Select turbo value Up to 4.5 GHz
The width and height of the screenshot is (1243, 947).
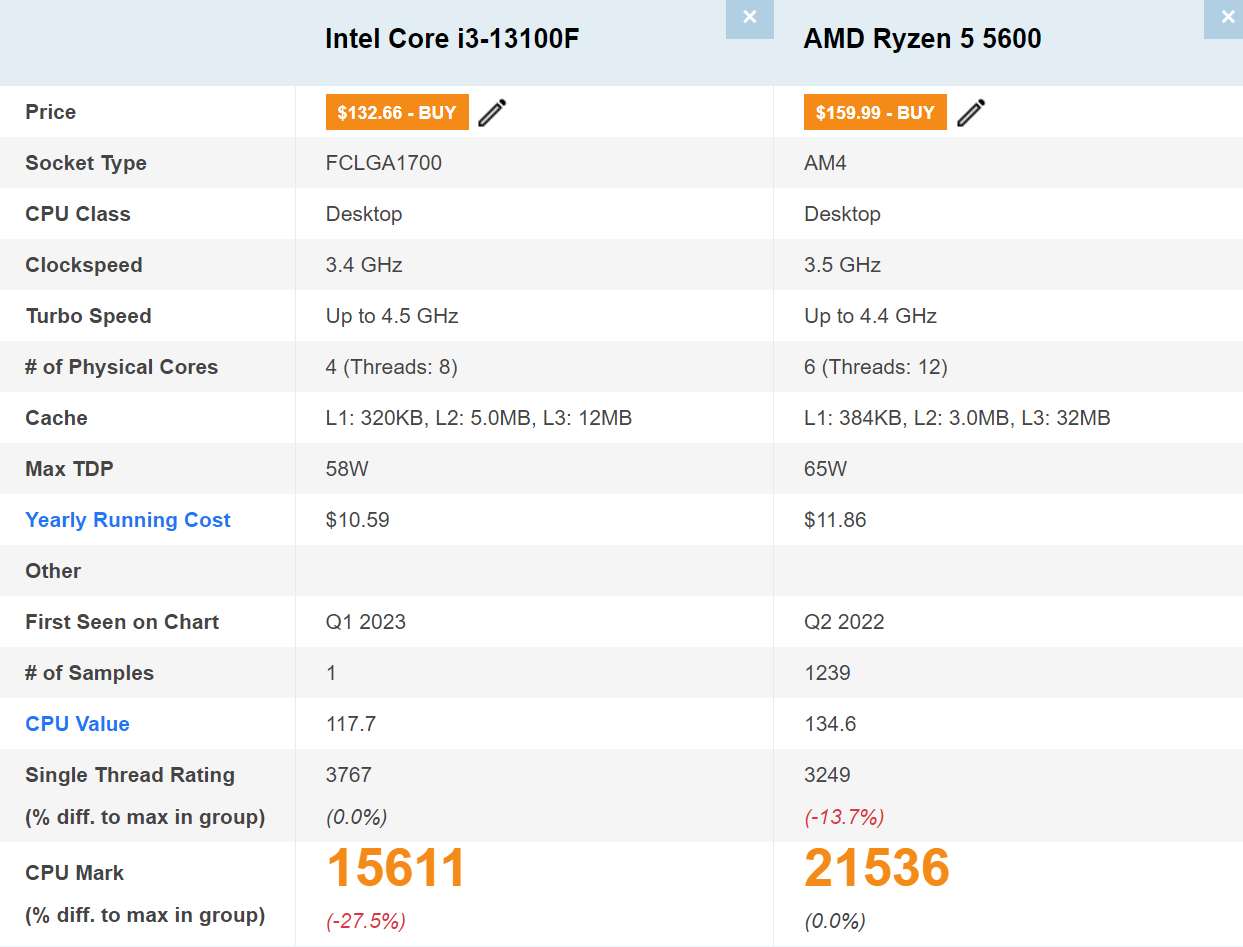pyautogui.click(x=392, y=316)
